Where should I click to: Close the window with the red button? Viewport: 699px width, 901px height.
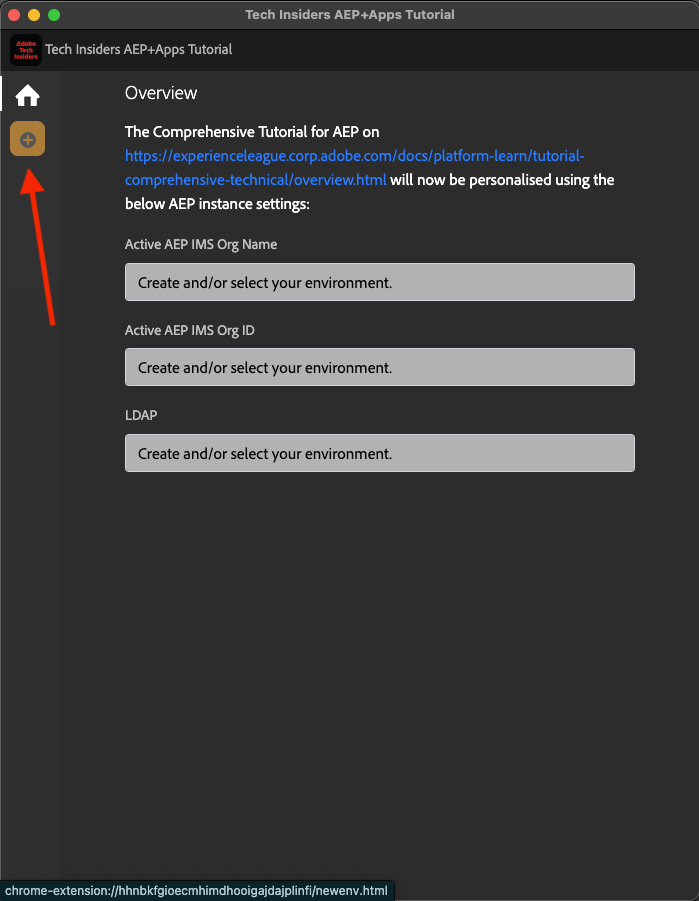pos(14,15)
